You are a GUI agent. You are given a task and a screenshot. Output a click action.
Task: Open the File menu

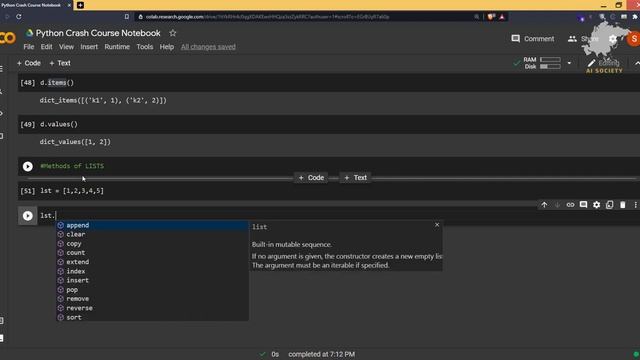pos(29,47)
